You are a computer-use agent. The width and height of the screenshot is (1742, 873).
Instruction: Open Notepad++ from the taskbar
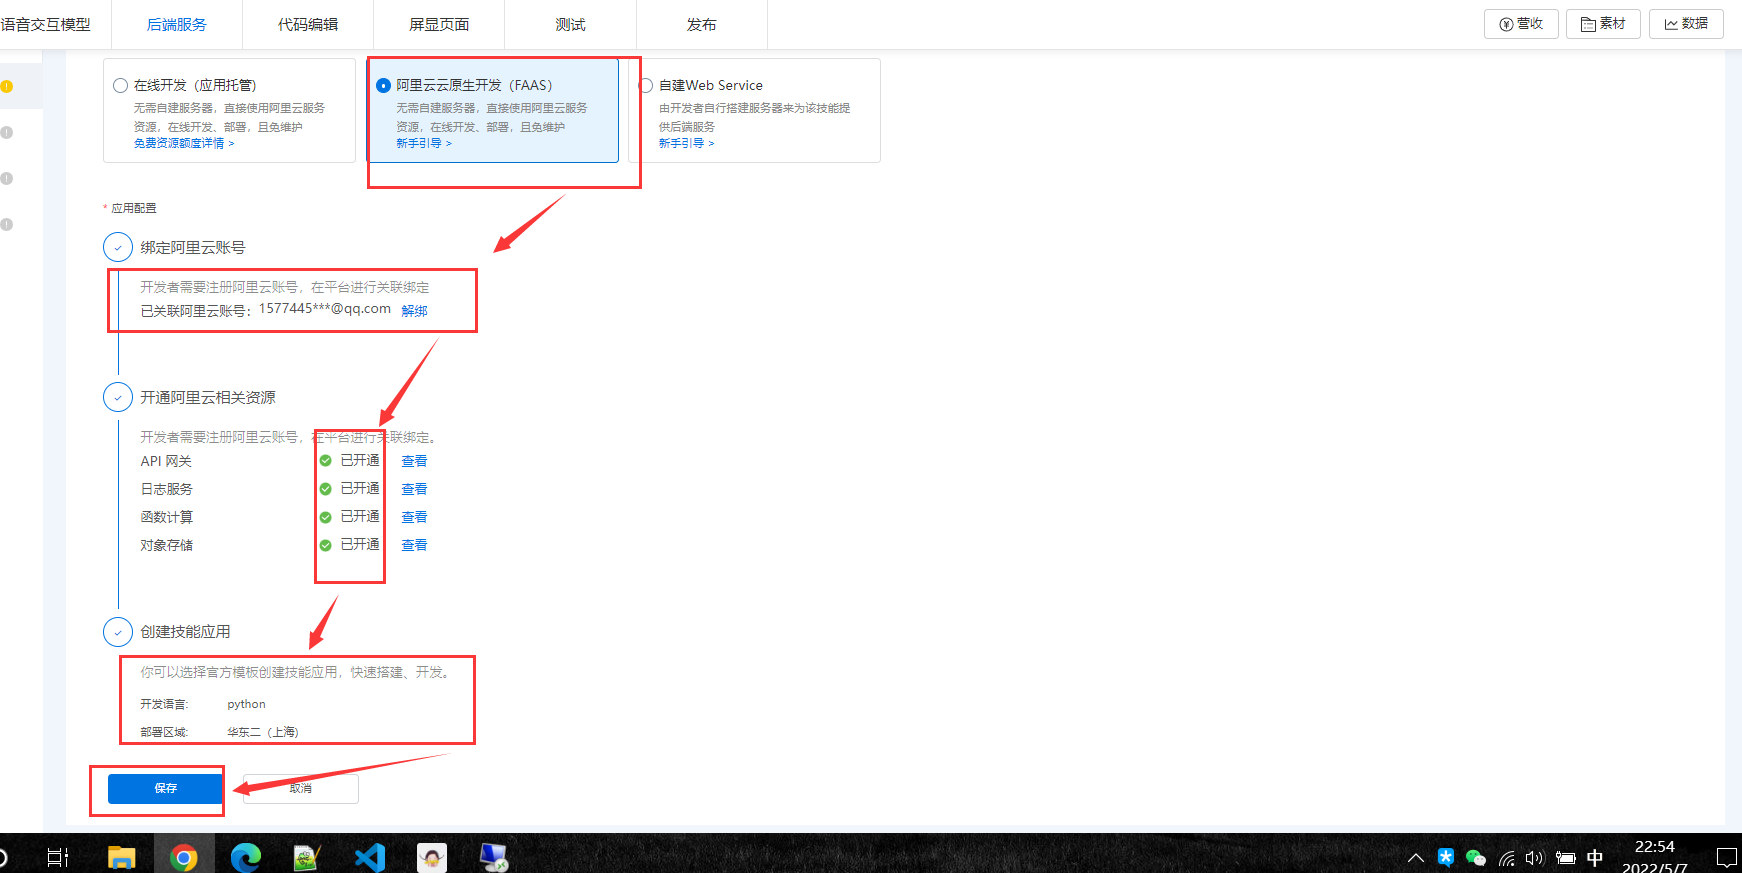tap(307, 857)
